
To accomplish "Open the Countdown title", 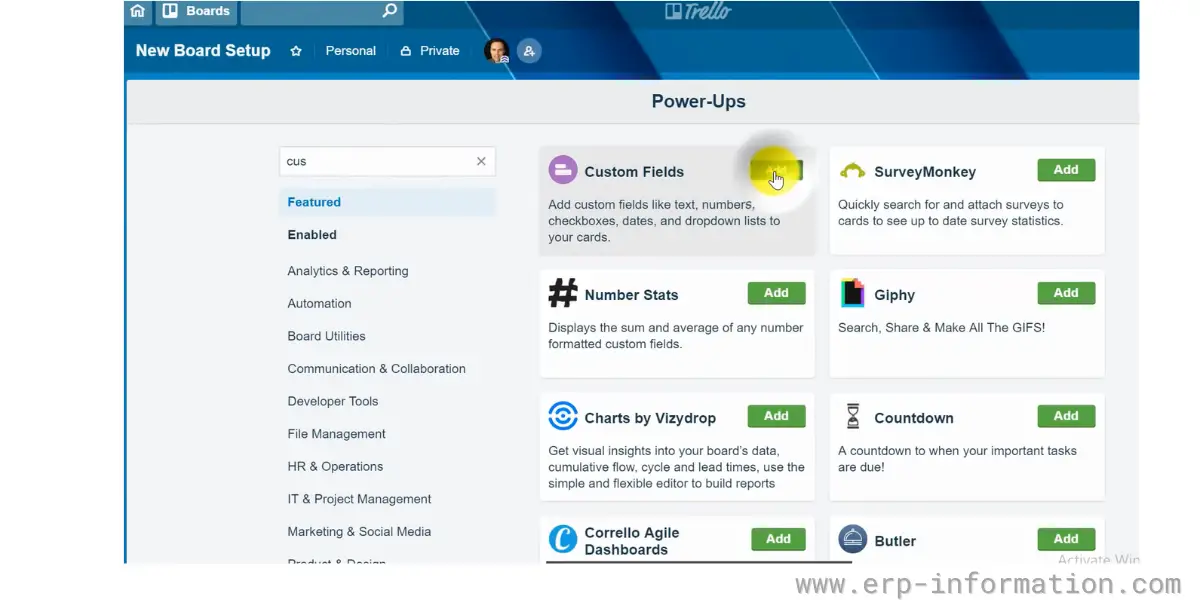I will click(x=914, y=418).
